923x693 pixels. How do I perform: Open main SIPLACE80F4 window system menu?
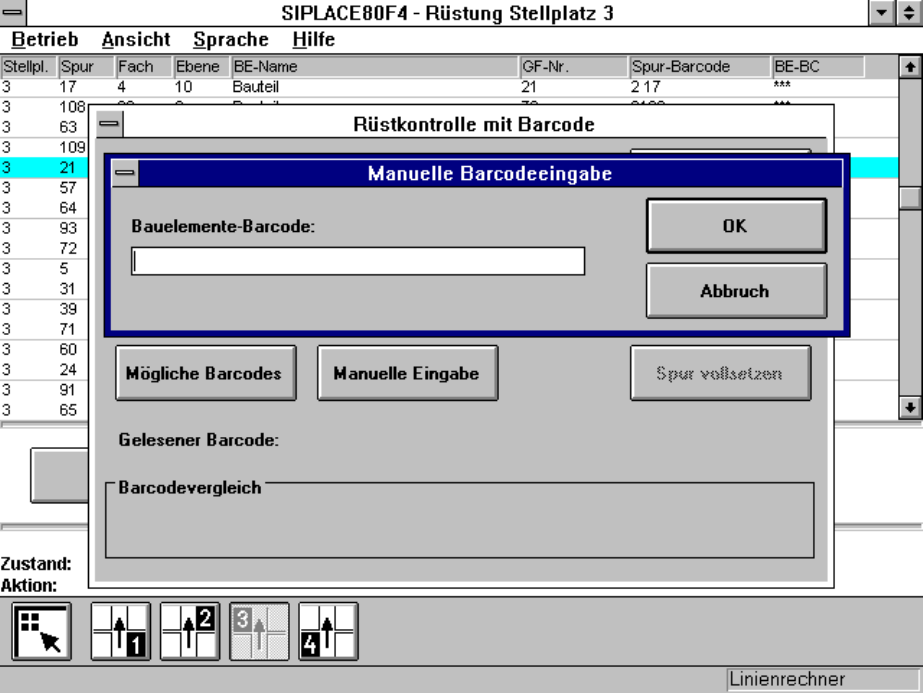point(13,12)
